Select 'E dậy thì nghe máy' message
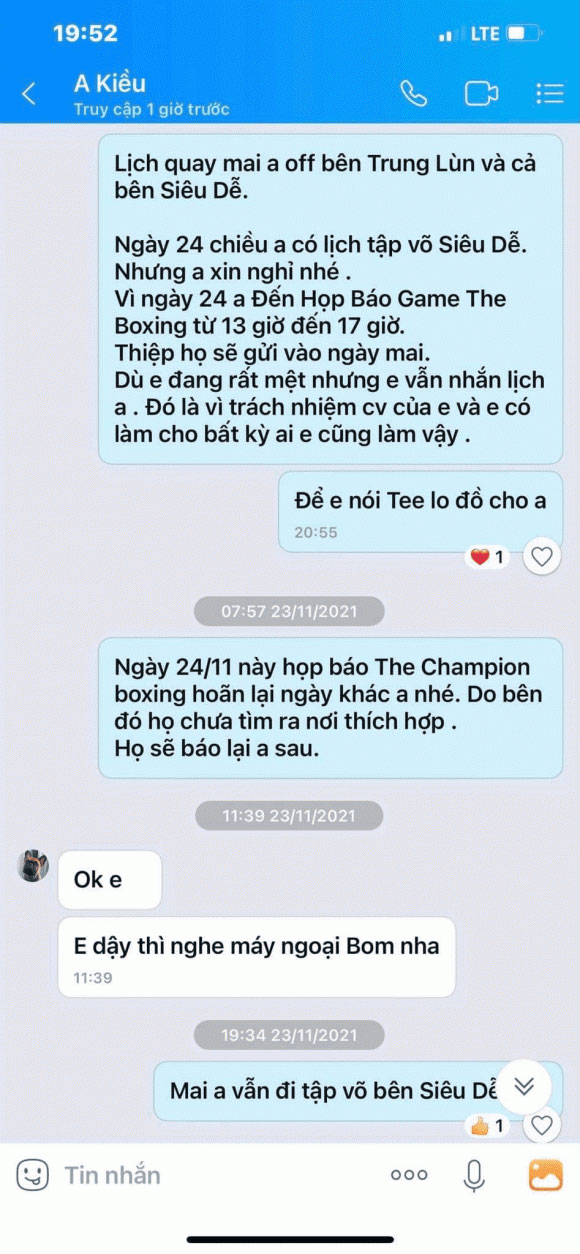Screen dimensions: 580x1254 click(x=257, y=957)
